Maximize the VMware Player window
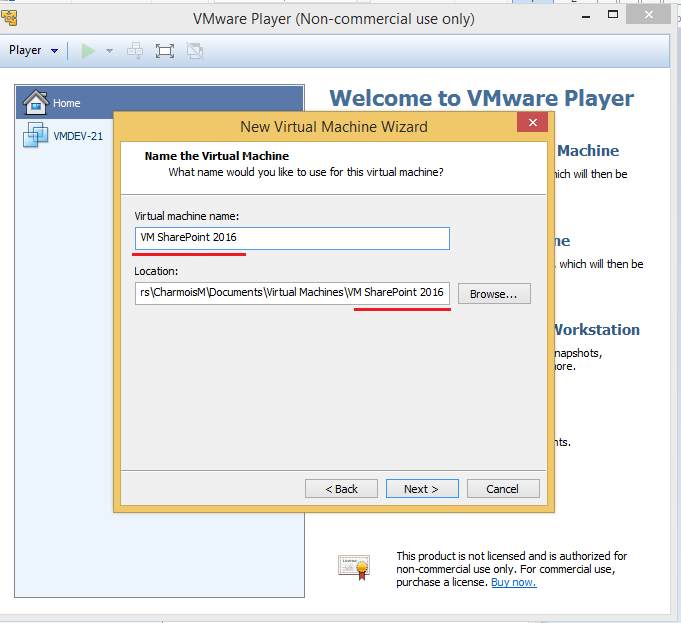This screenshot has width=681, height=623. pos(612,14)
